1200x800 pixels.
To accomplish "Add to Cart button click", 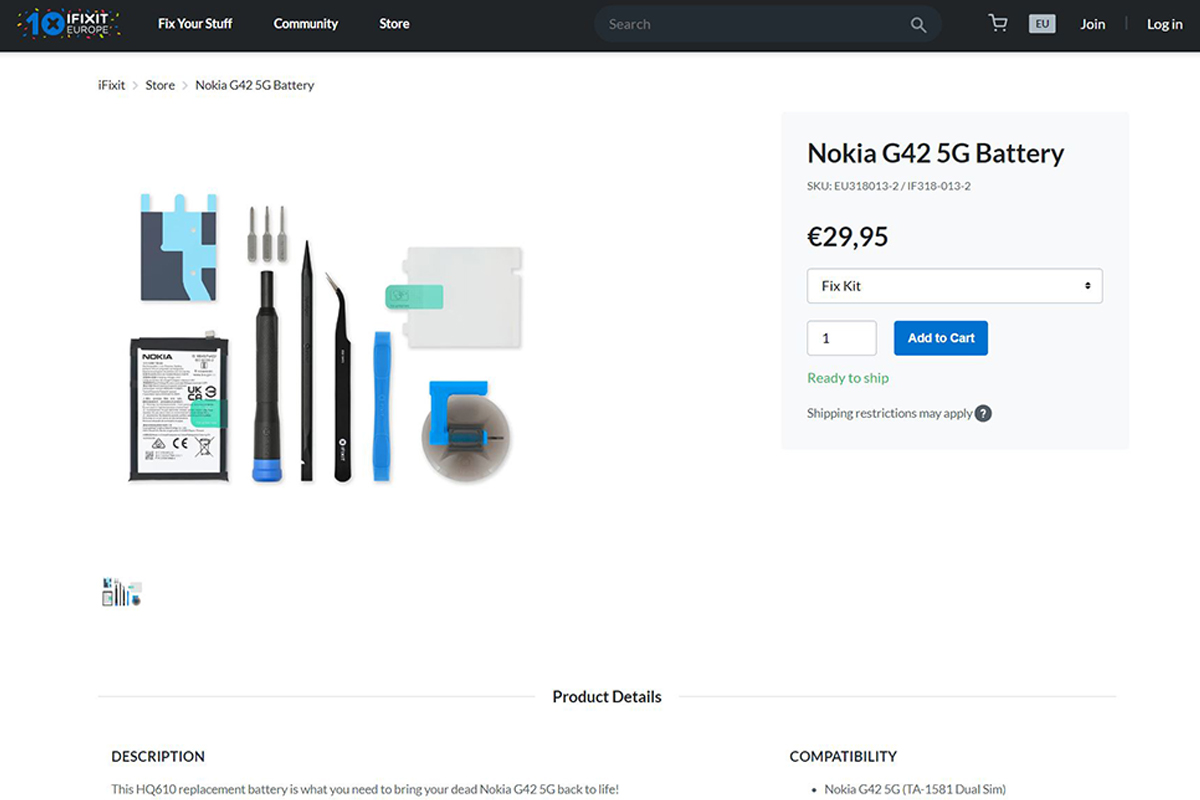I will tap(941, 338).
